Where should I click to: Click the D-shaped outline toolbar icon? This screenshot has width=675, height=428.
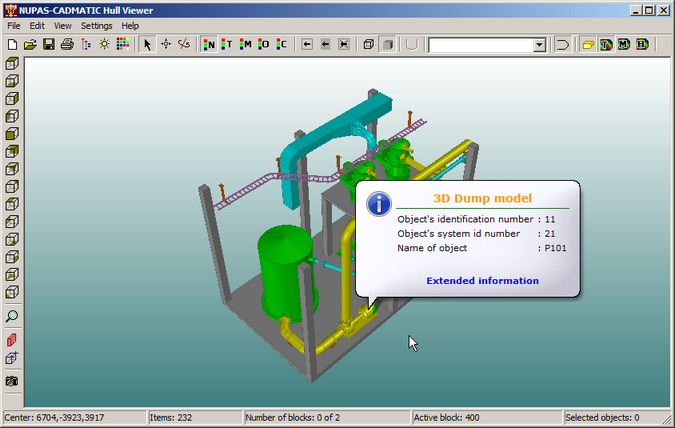[x=562, y=44]
